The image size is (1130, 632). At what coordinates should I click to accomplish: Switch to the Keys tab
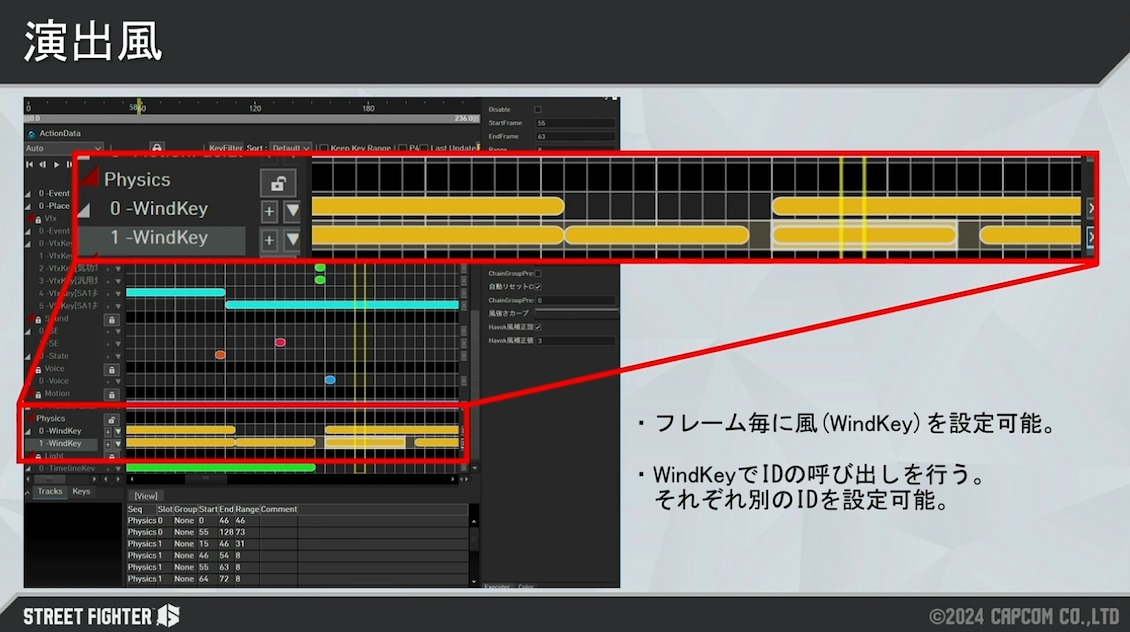point(81,491)
